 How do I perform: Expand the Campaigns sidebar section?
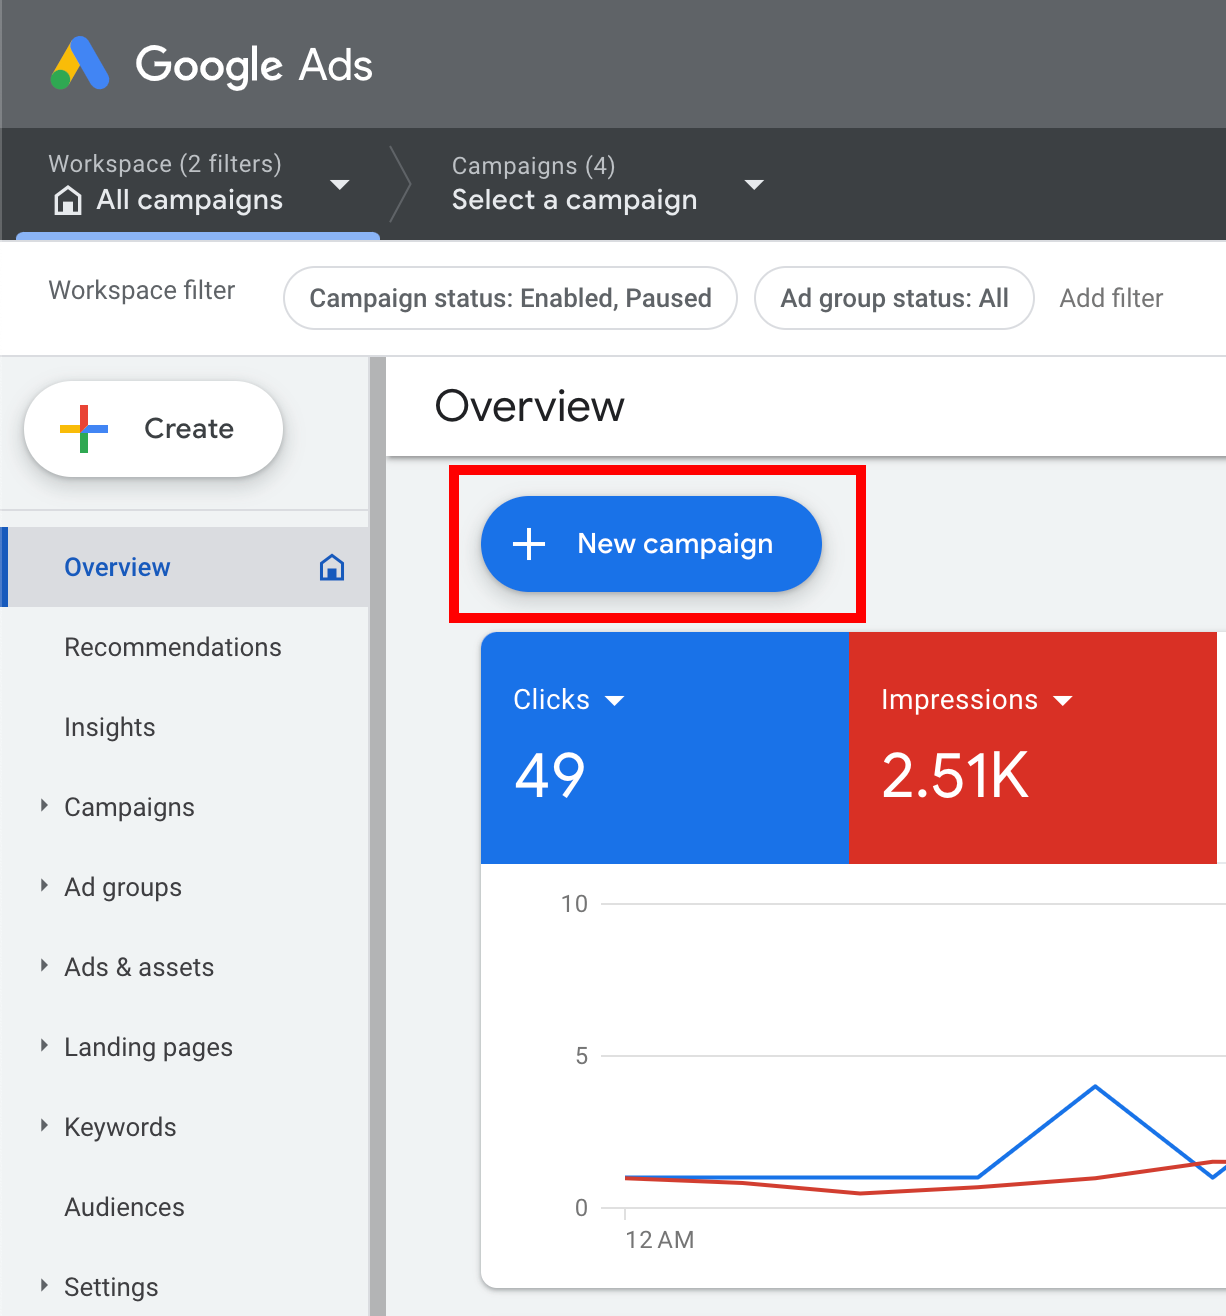(44, 805)
